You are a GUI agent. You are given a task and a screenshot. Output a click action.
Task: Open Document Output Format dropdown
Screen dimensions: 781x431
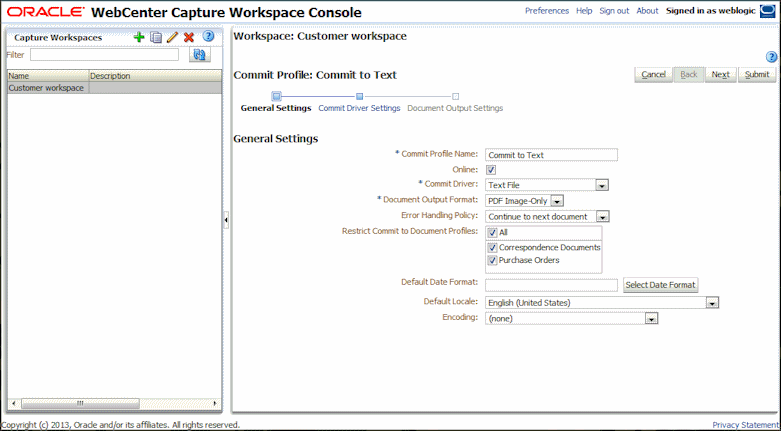point(557,201)
